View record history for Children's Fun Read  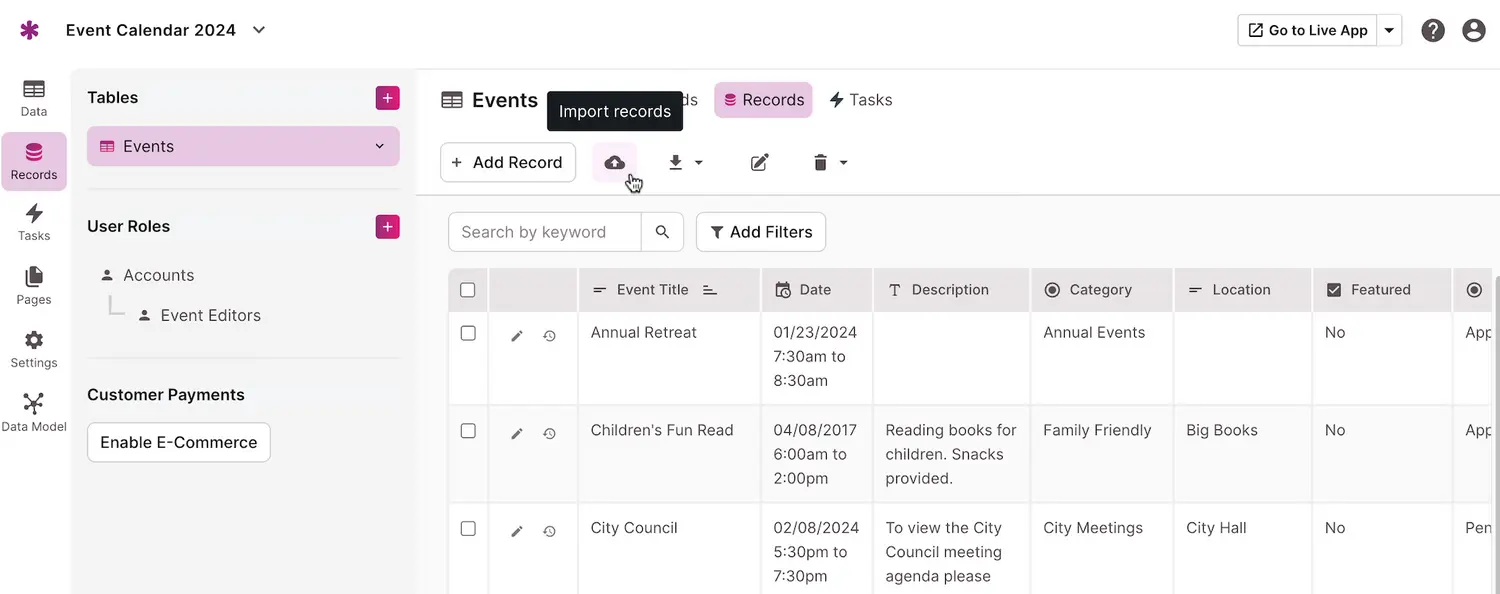[549, 434]
